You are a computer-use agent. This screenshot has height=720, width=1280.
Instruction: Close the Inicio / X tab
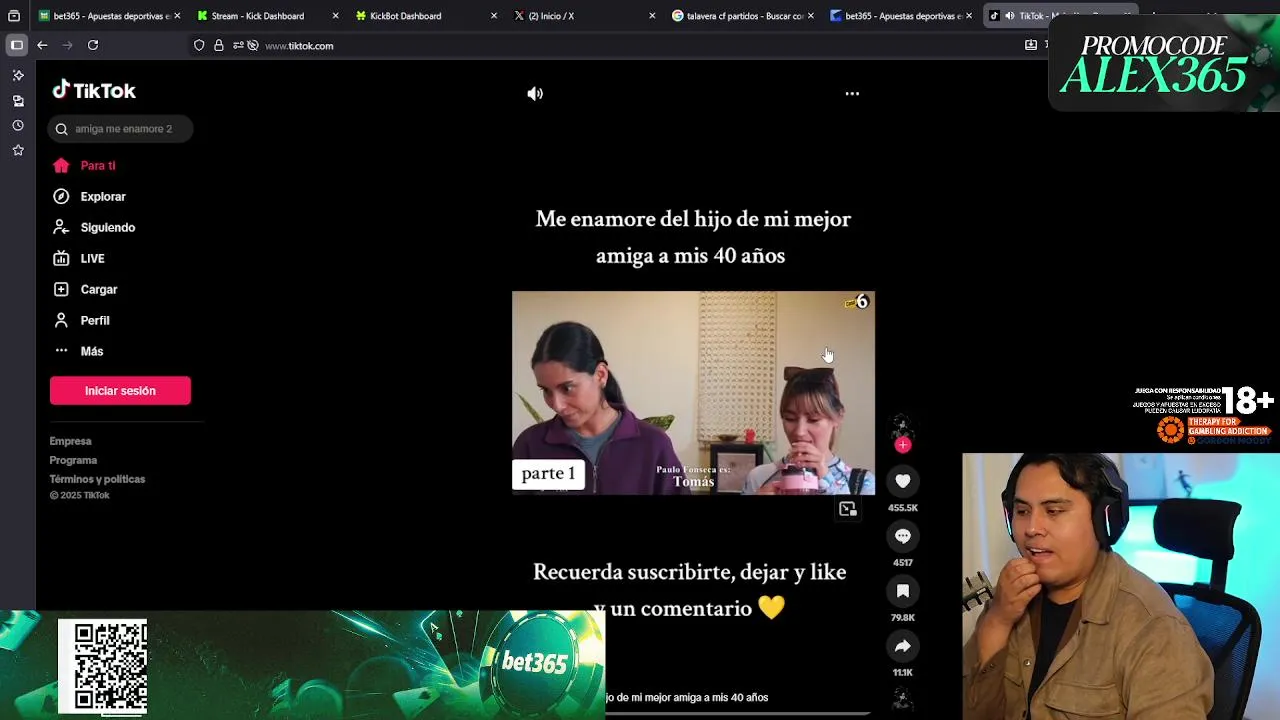pos(652,16)
